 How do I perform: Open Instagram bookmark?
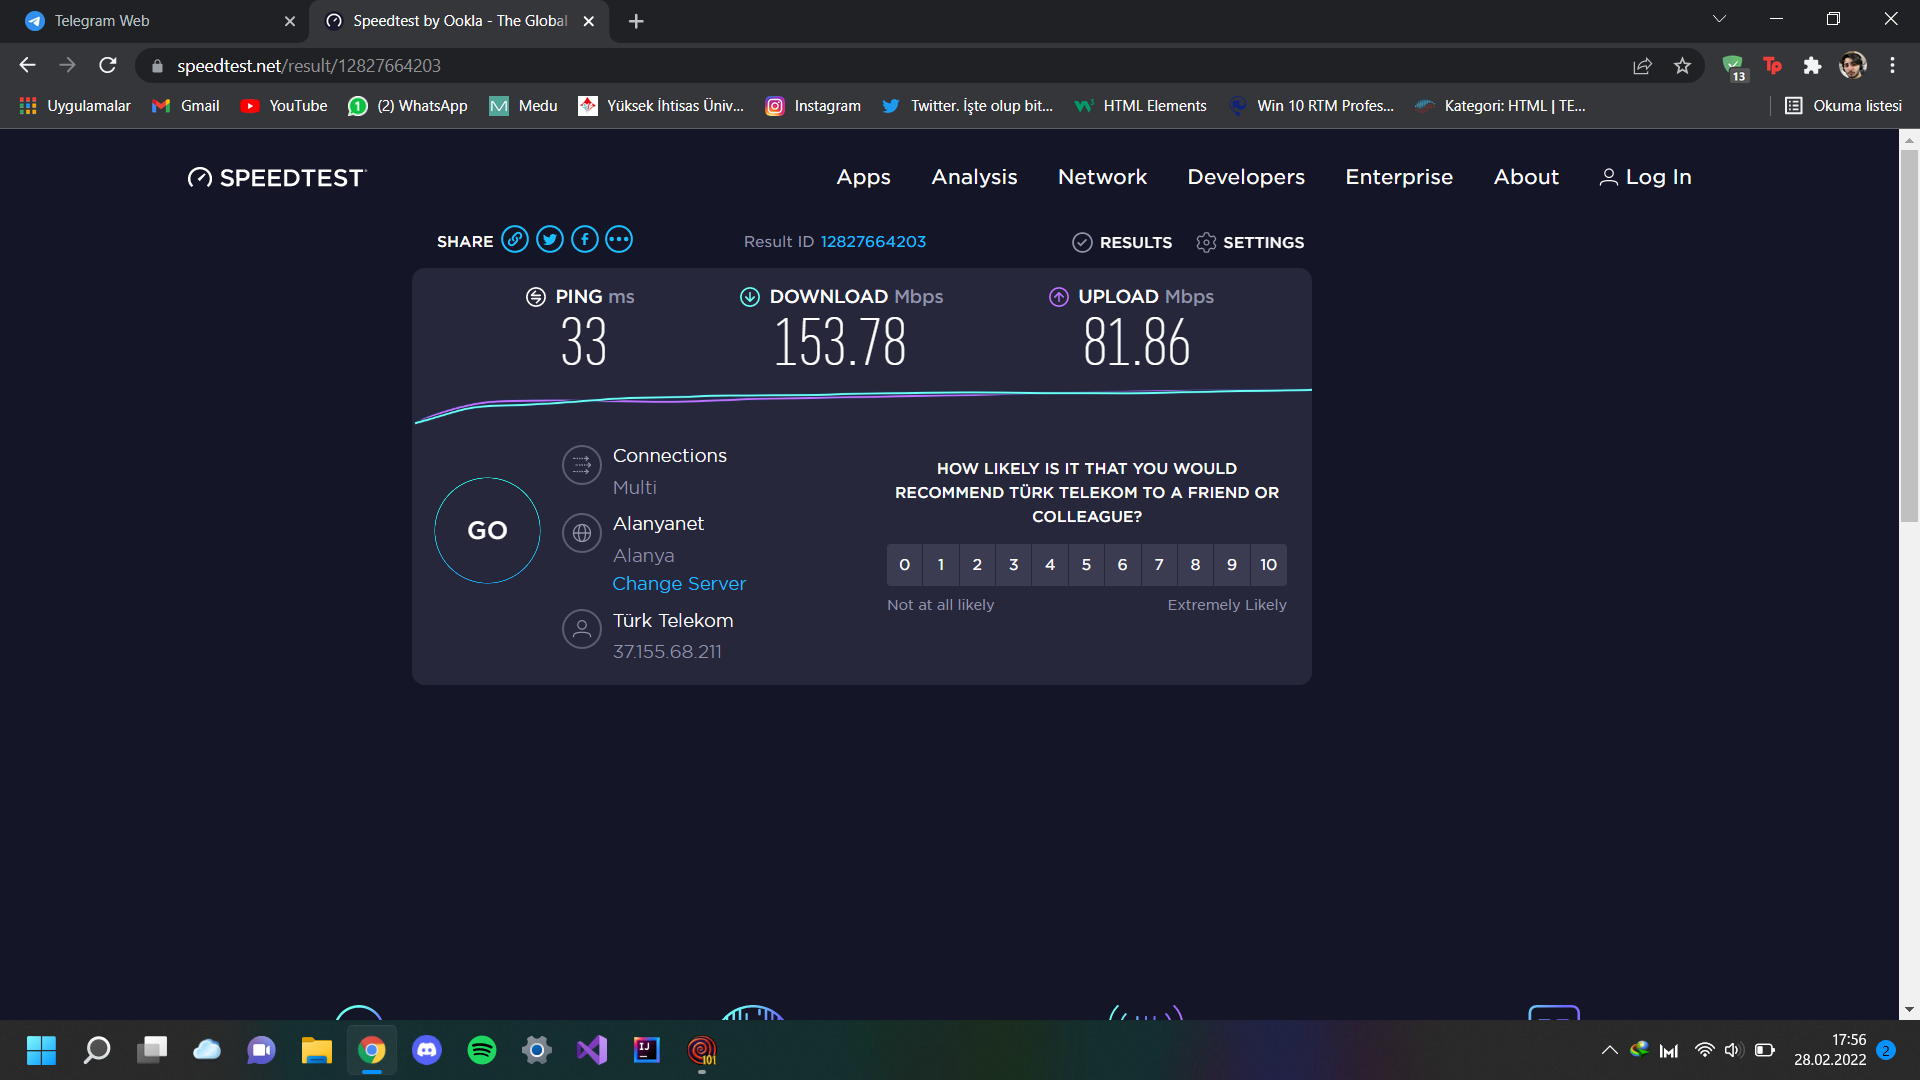pos(813,106)
